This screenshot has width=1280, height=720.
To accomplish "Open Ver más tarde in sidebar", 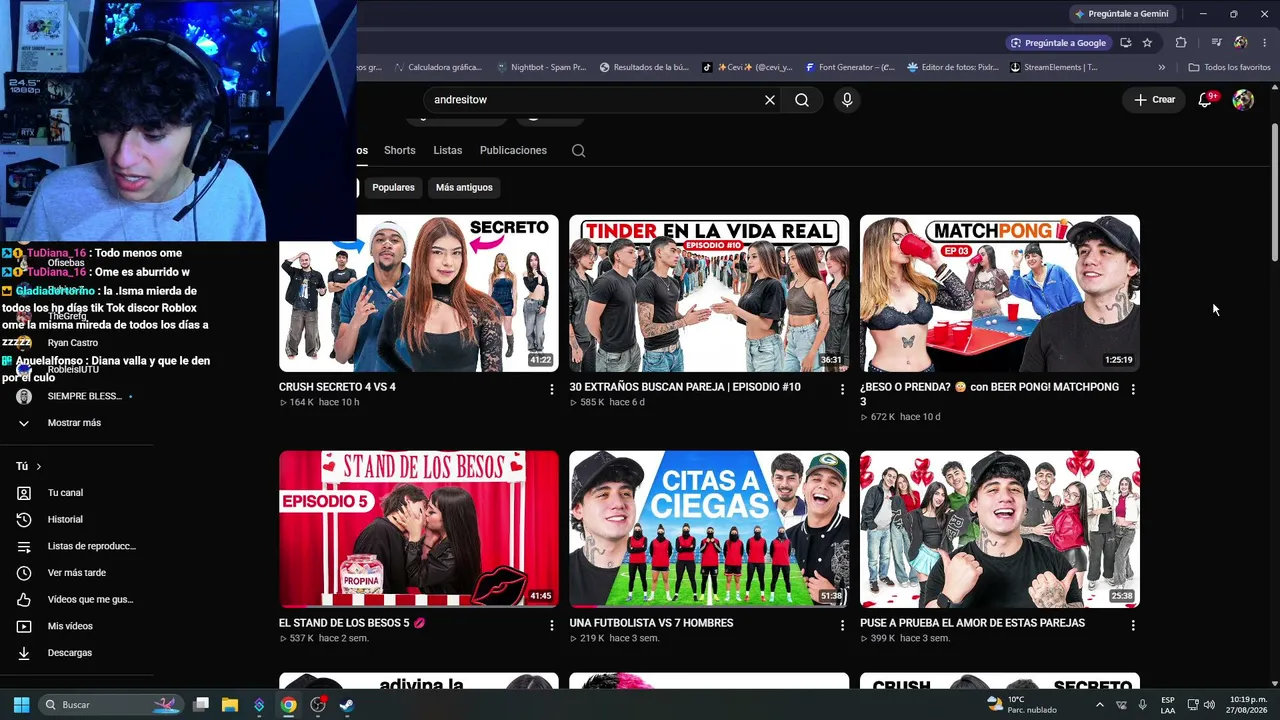I will (x=76, y=573).
